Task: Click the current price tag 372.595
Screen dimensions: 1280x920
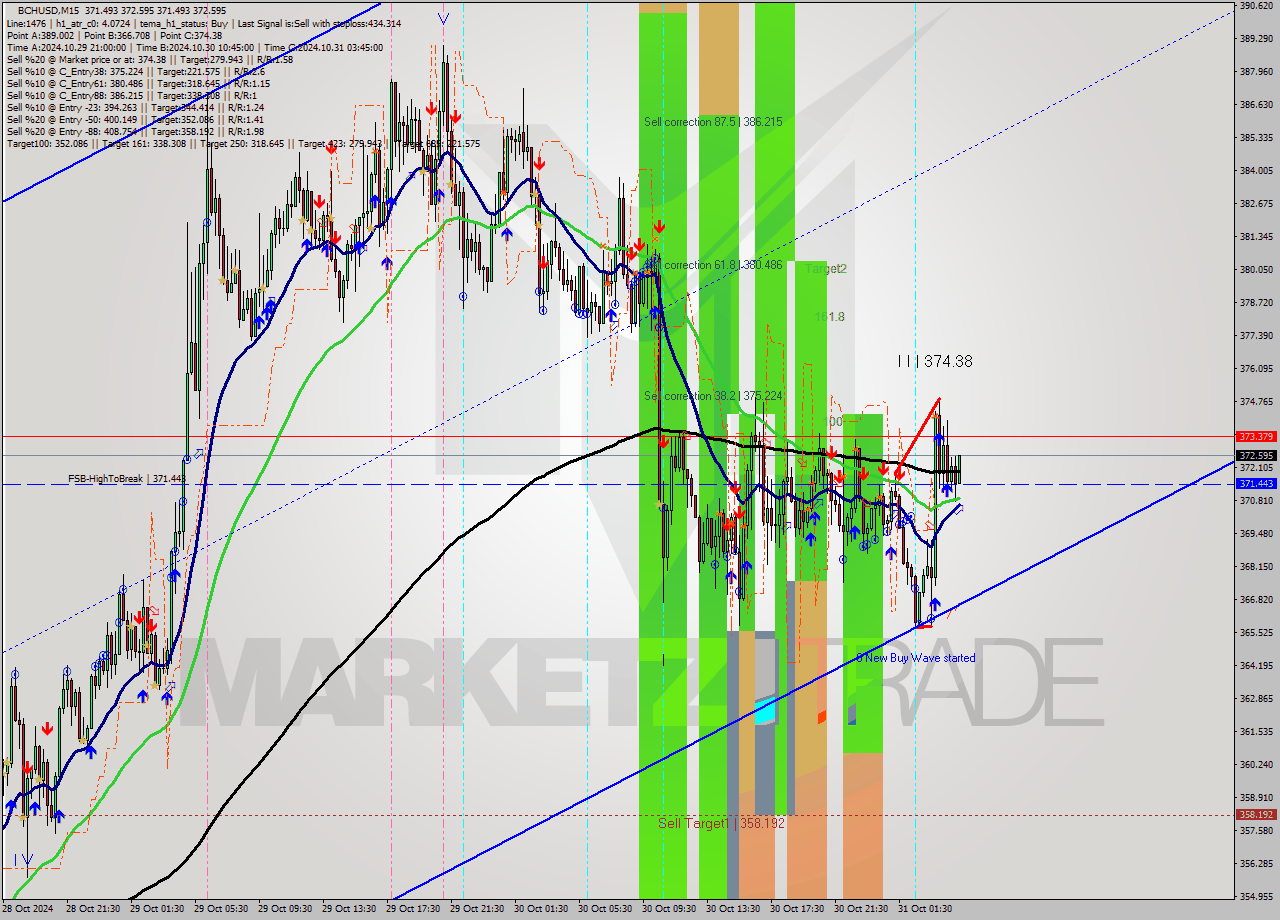Action: [1256, 456]
